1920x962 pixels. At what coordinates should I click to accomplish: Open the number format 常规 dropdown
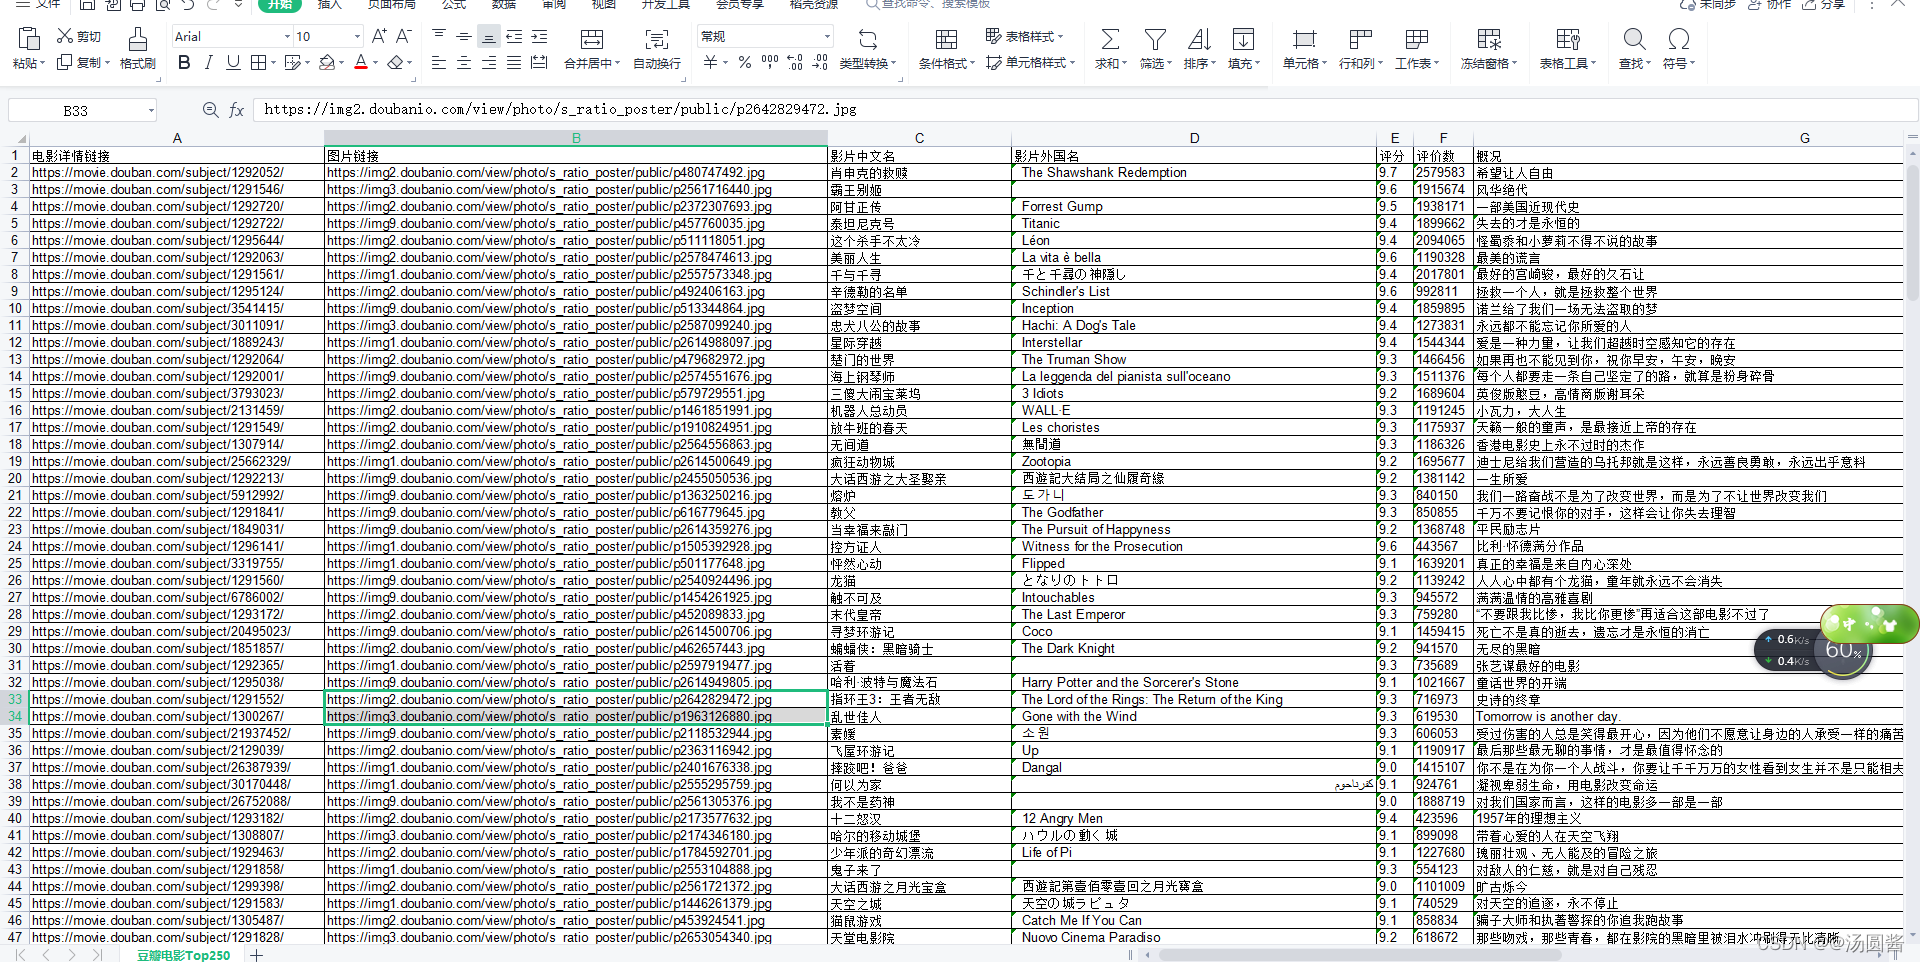827,36
